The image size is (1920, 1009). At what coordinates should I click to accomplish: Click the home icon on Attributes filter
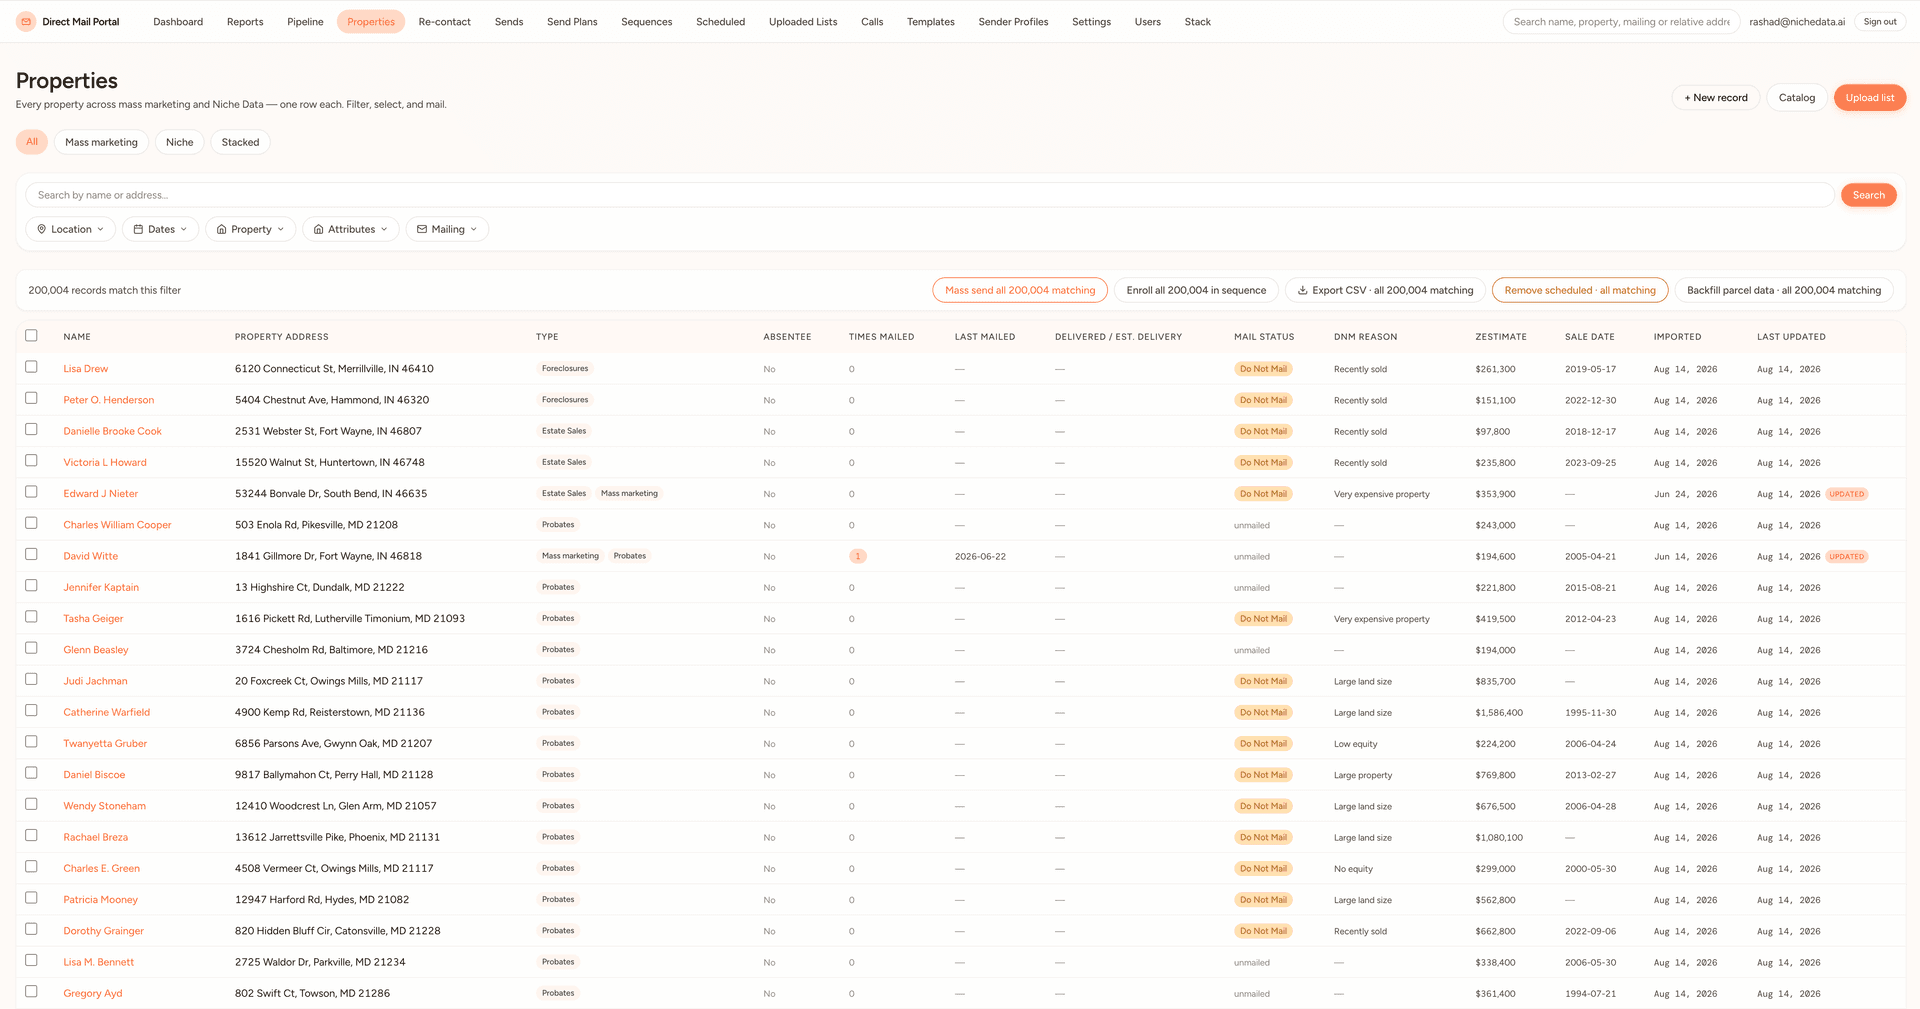coord(318,229)
